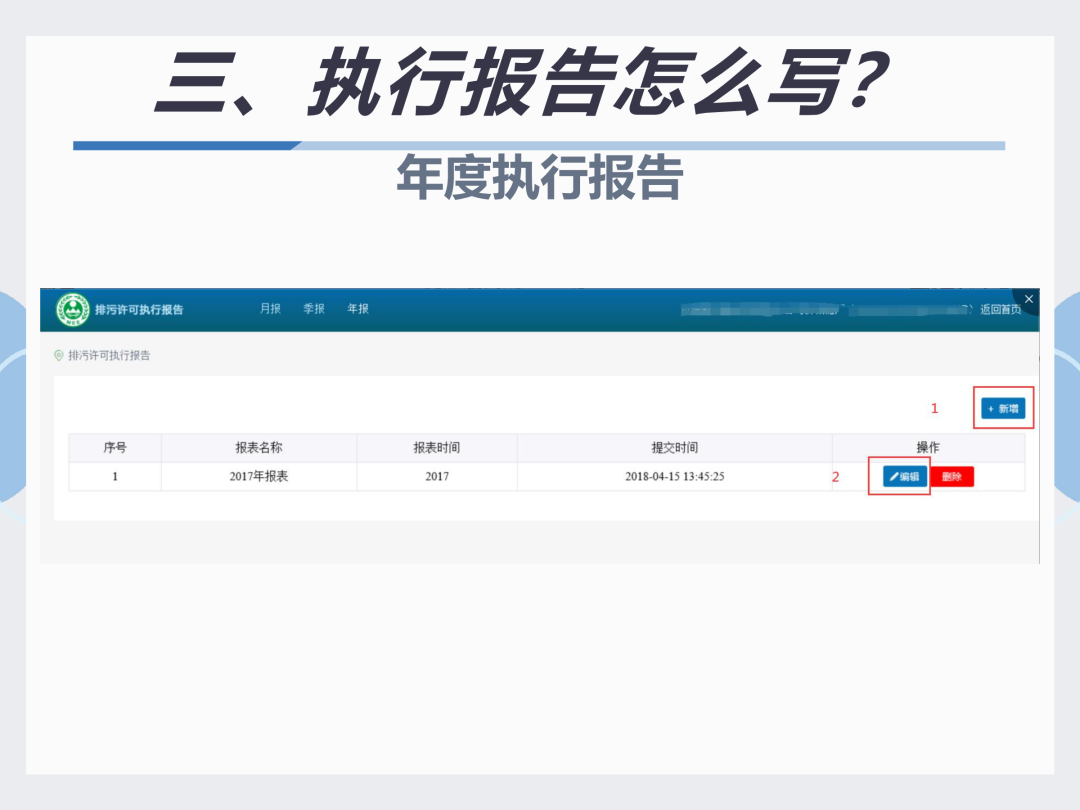Click the submit time 2018-04-15 cell
The height and width of the screenshot is (810, 1080).
pos(675,476)
